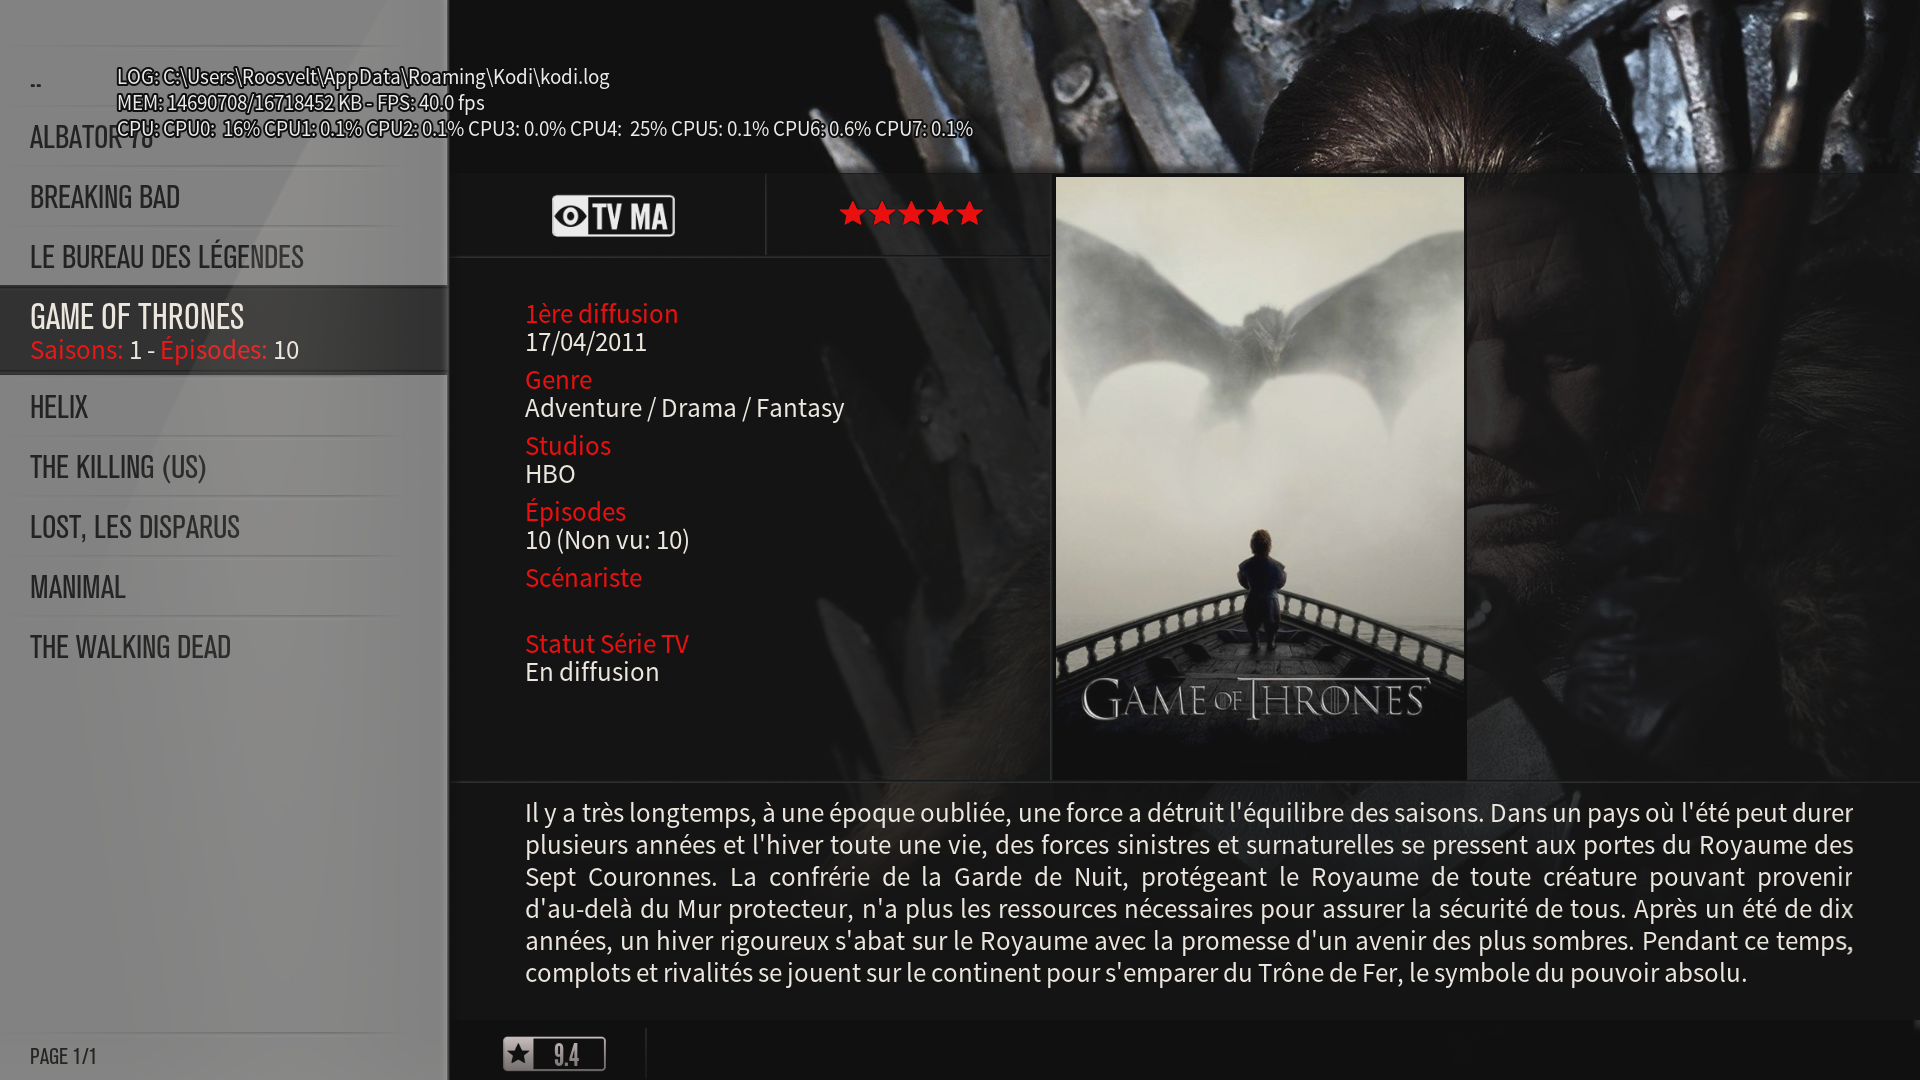Click the eye symbol in TV MA badge

click(x=571, y=216)
